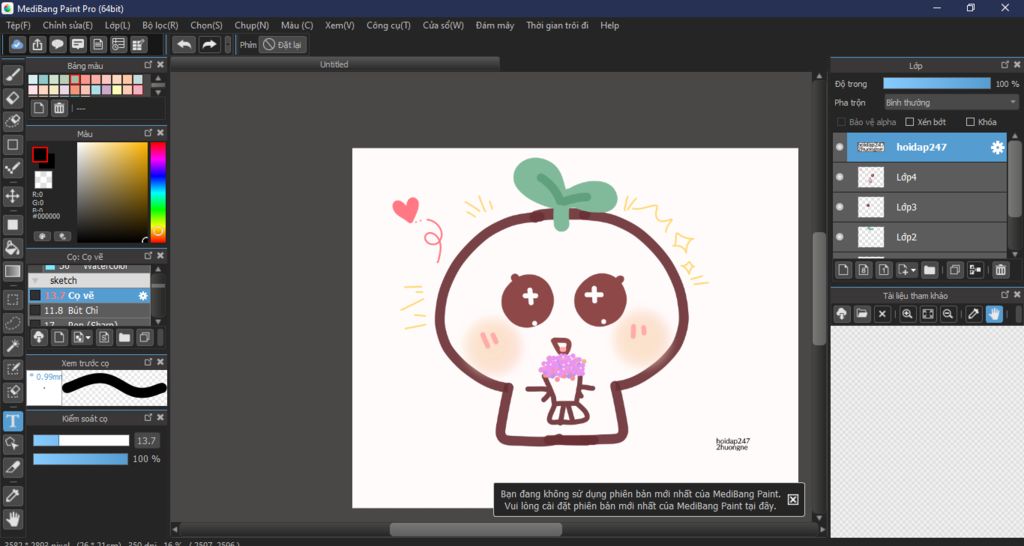Toggle the Xén bớt checkbox
This screenshot has height=546, width=1024.
[909, 122]
